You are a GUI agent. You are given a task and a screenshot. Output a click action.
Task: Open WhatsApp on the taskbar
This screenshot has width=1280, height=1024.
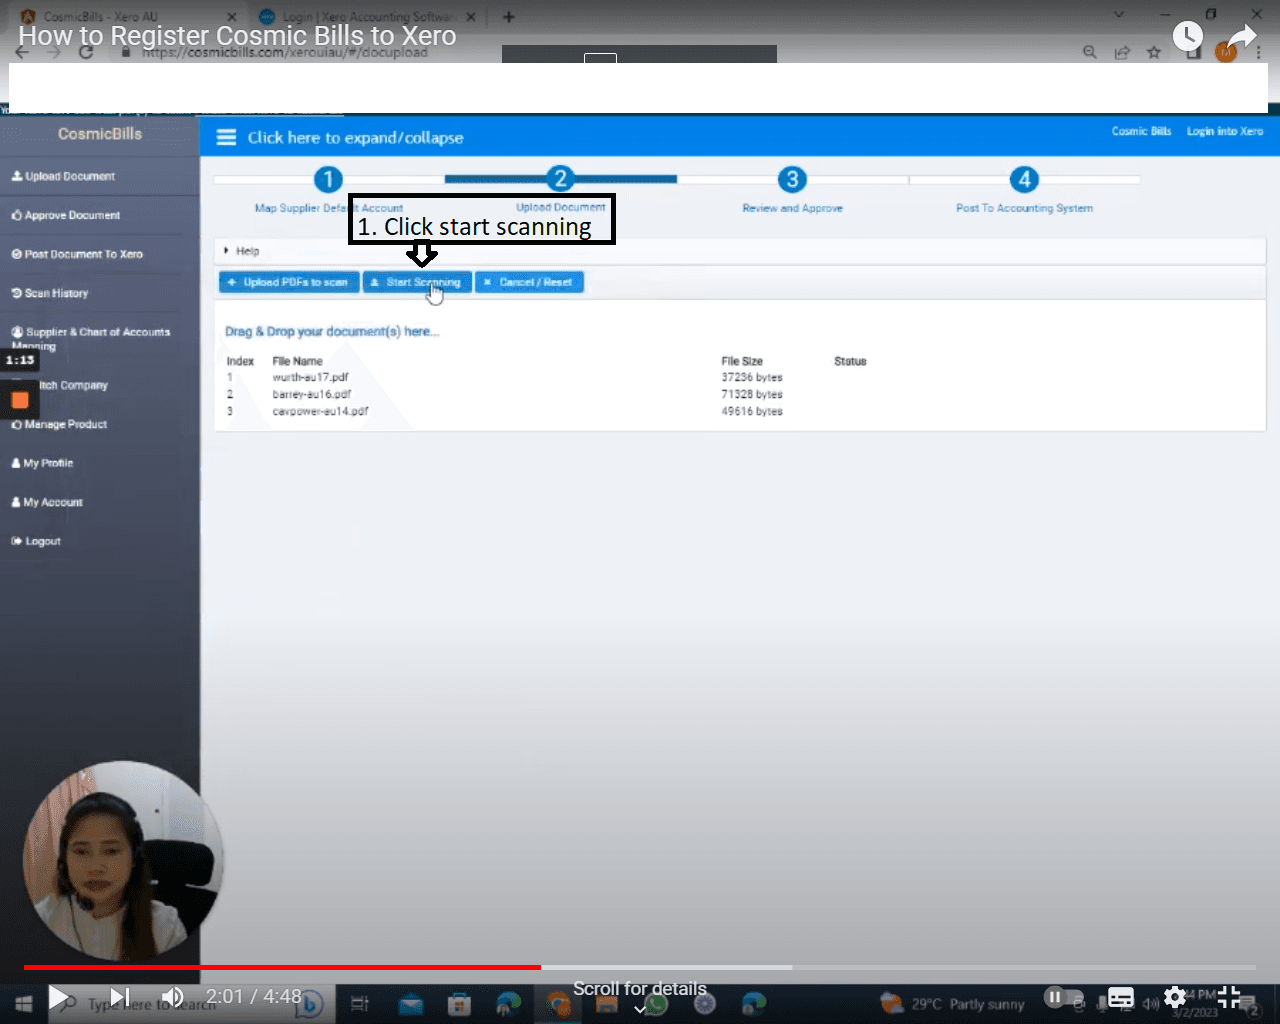(657, 1003)
